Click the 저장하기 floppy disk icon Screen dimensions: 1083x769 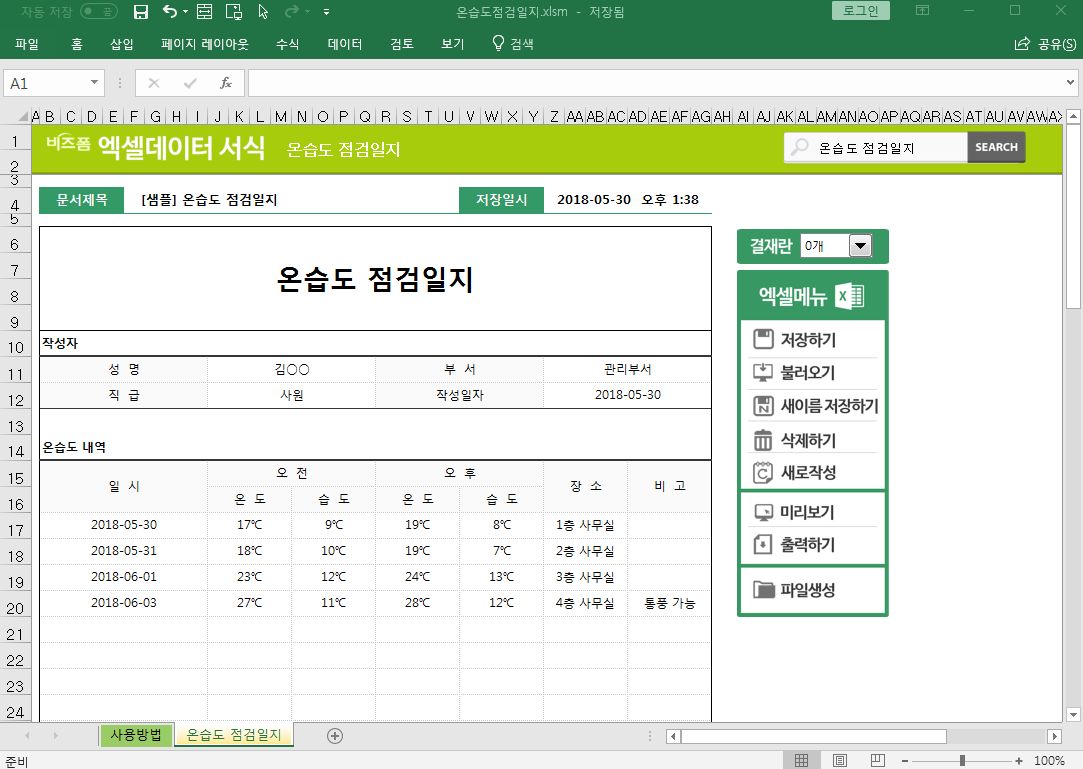[763, 339]
